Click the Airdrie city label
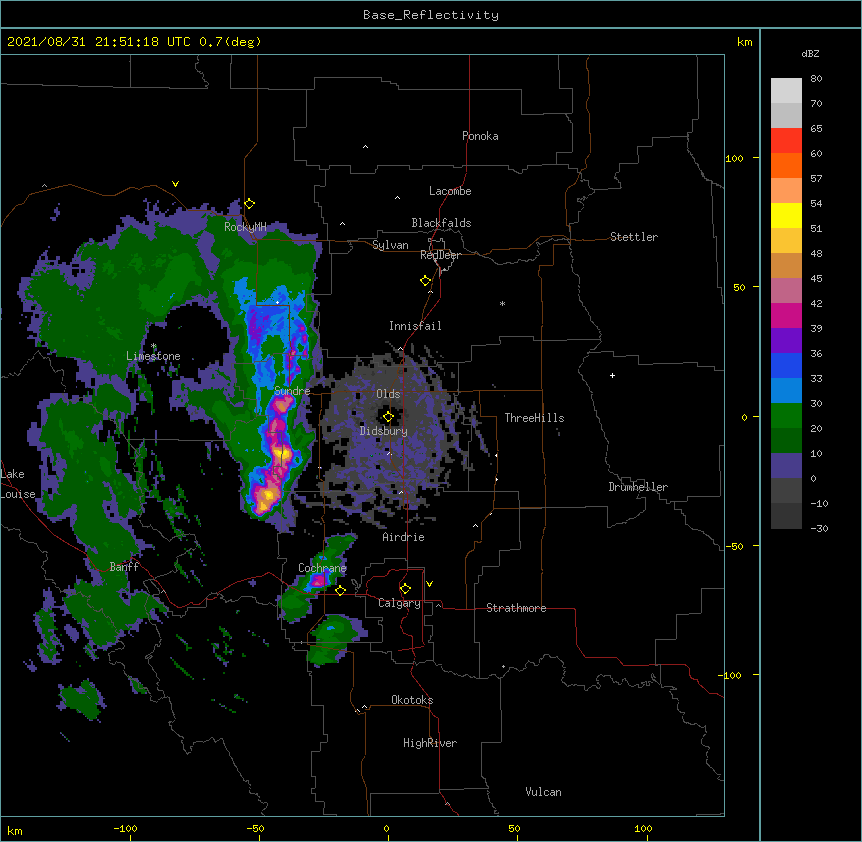The image size is (862, 842). (404, 537)
